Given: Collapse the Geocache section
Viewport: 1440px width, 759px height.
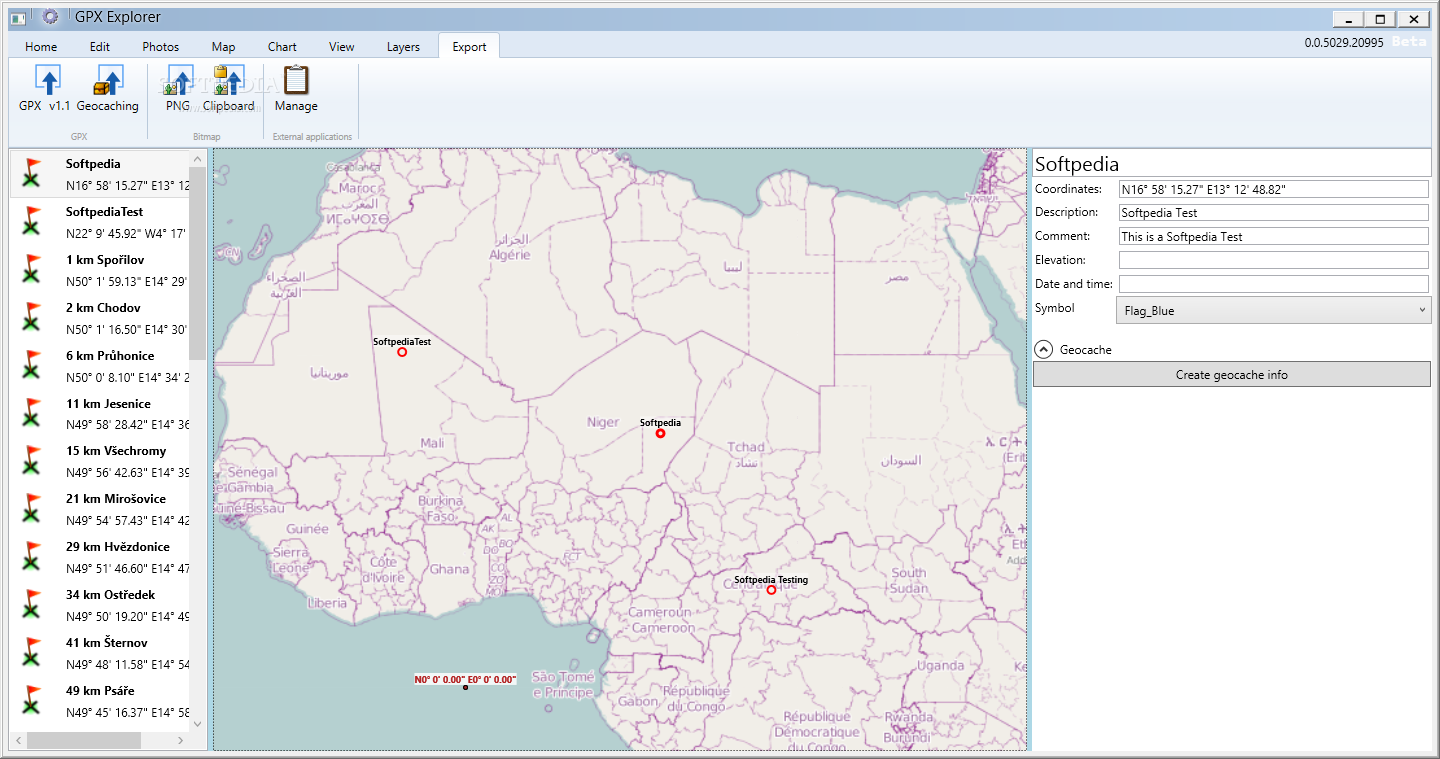Looking at the screenshot, I should 1043,349.
